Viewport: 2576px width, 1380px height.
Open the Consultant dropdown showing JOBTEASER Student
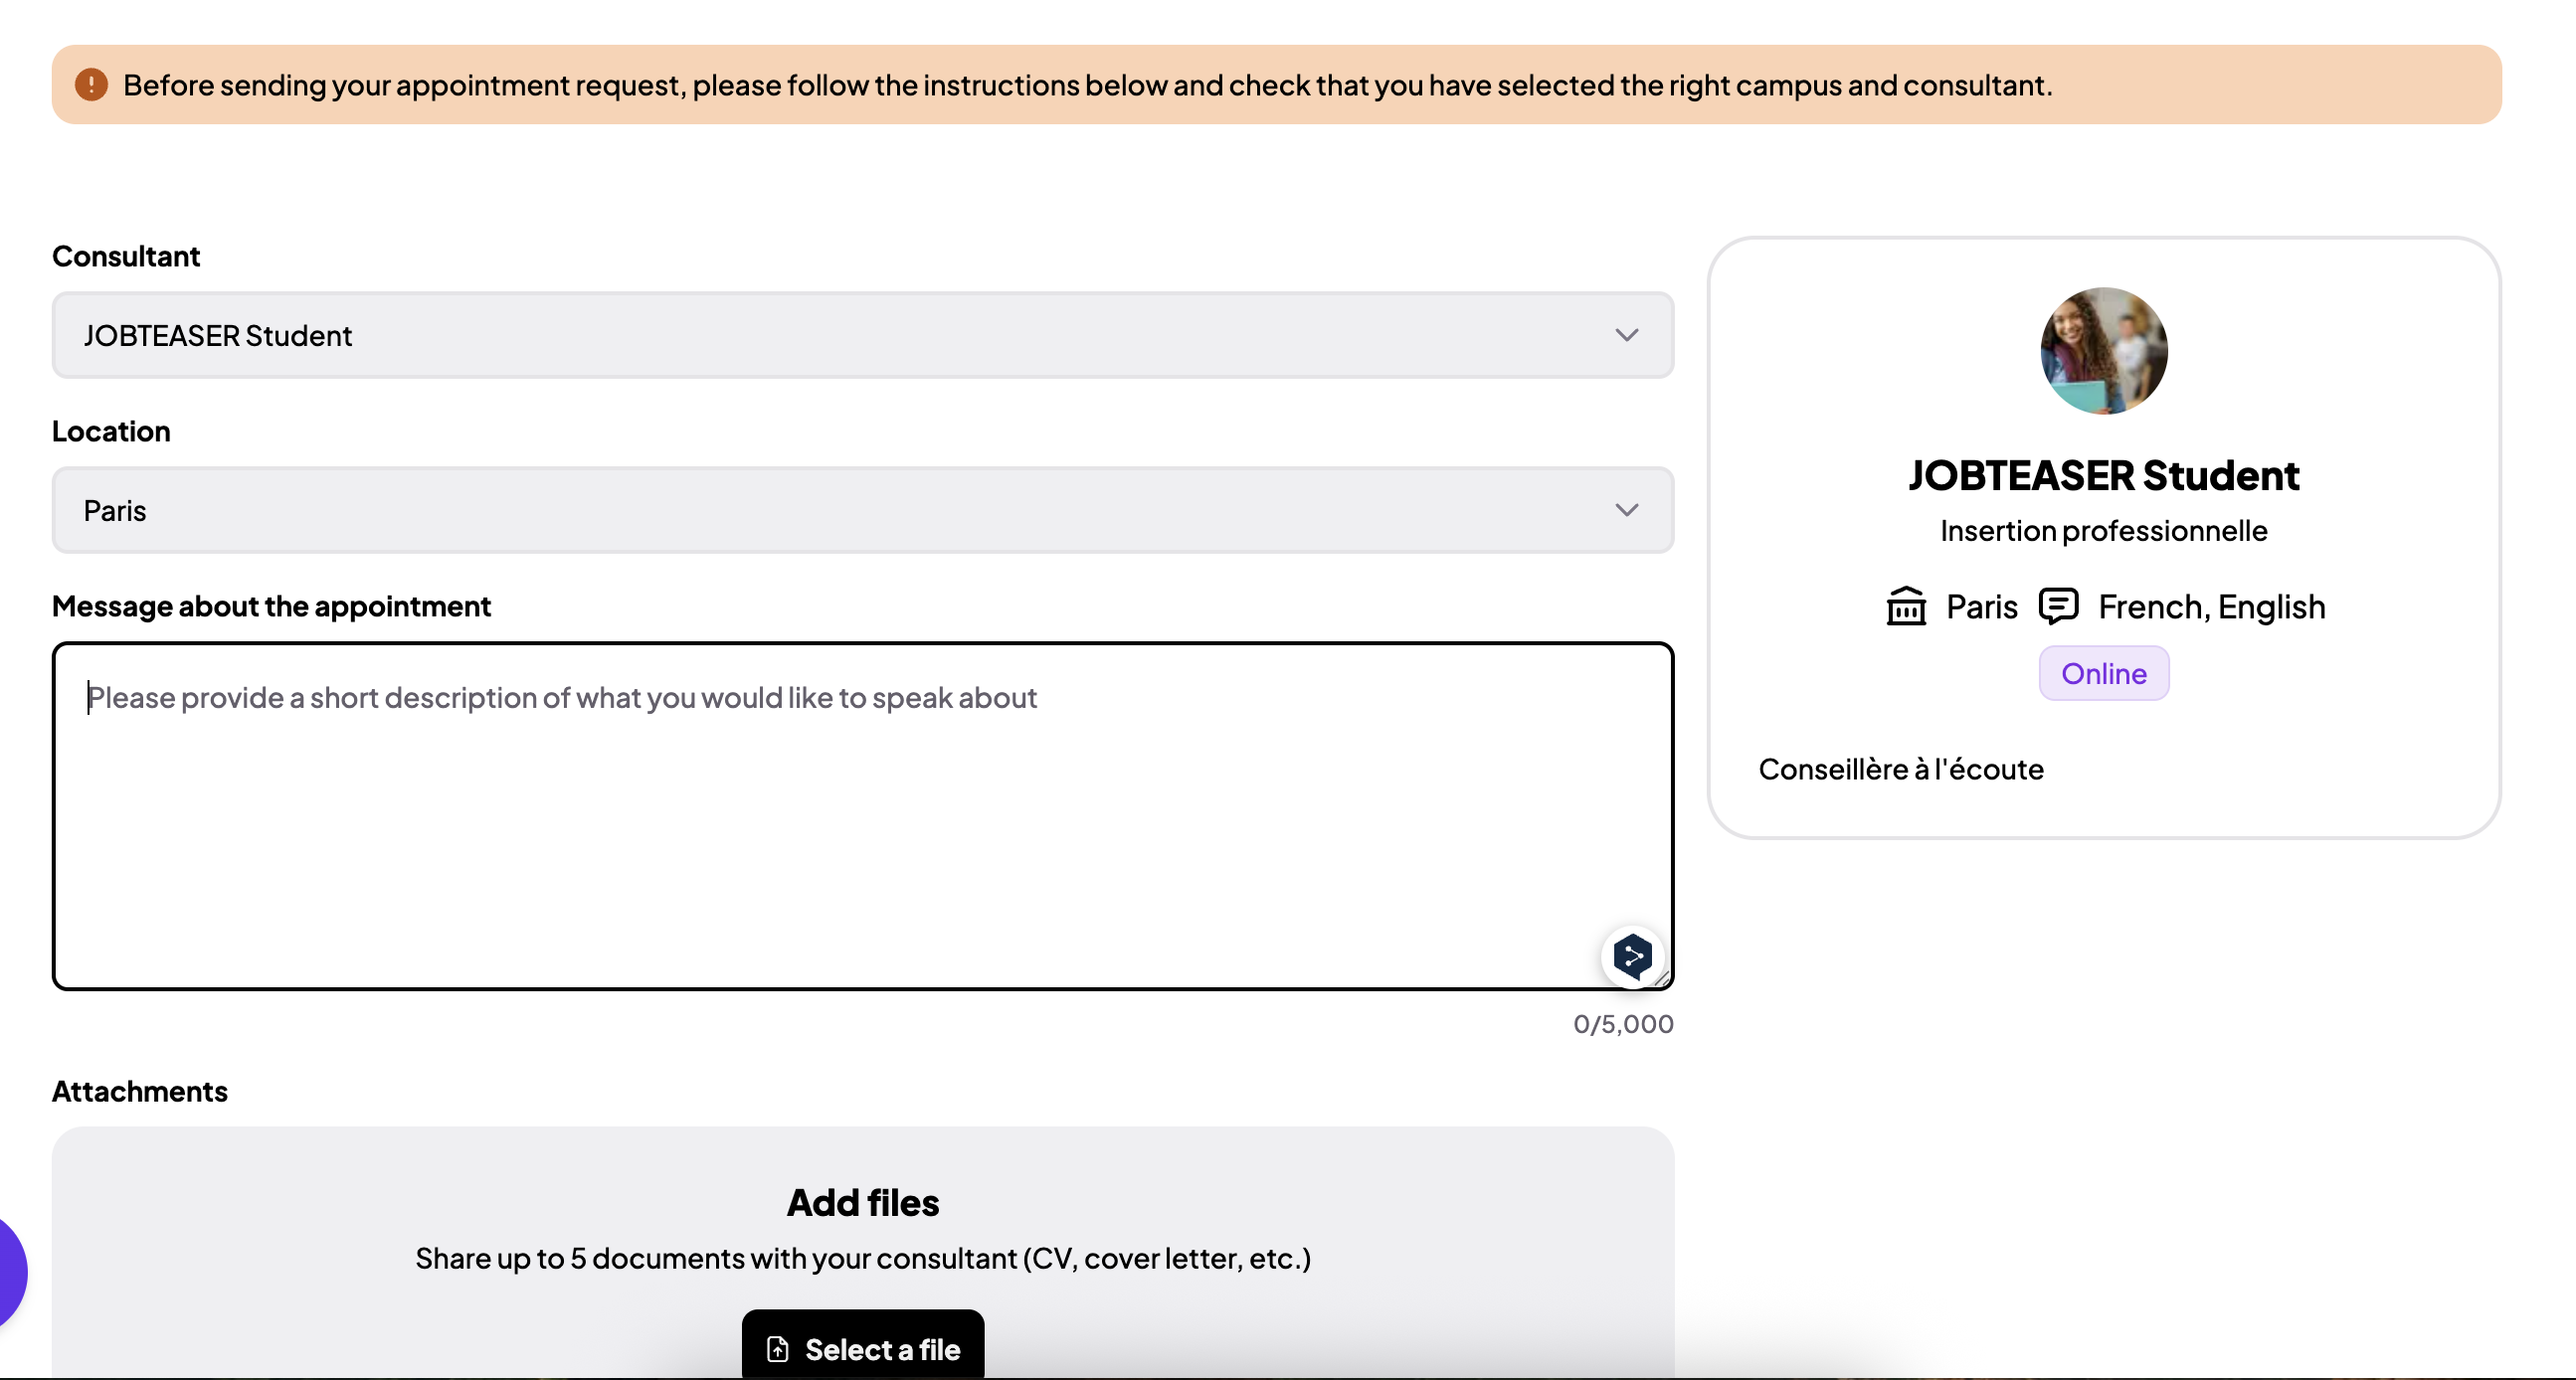coord(862,335)
